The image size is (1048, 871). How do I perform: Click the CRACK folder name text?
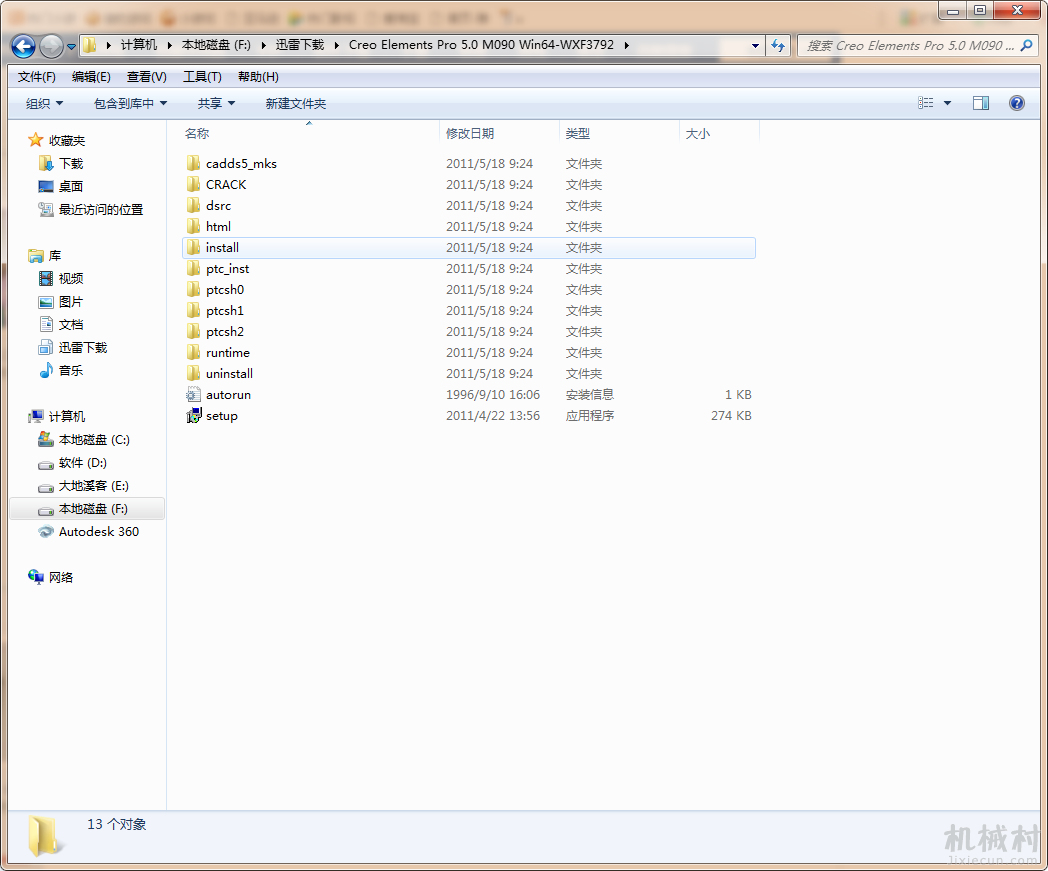(x=226, y=184)
